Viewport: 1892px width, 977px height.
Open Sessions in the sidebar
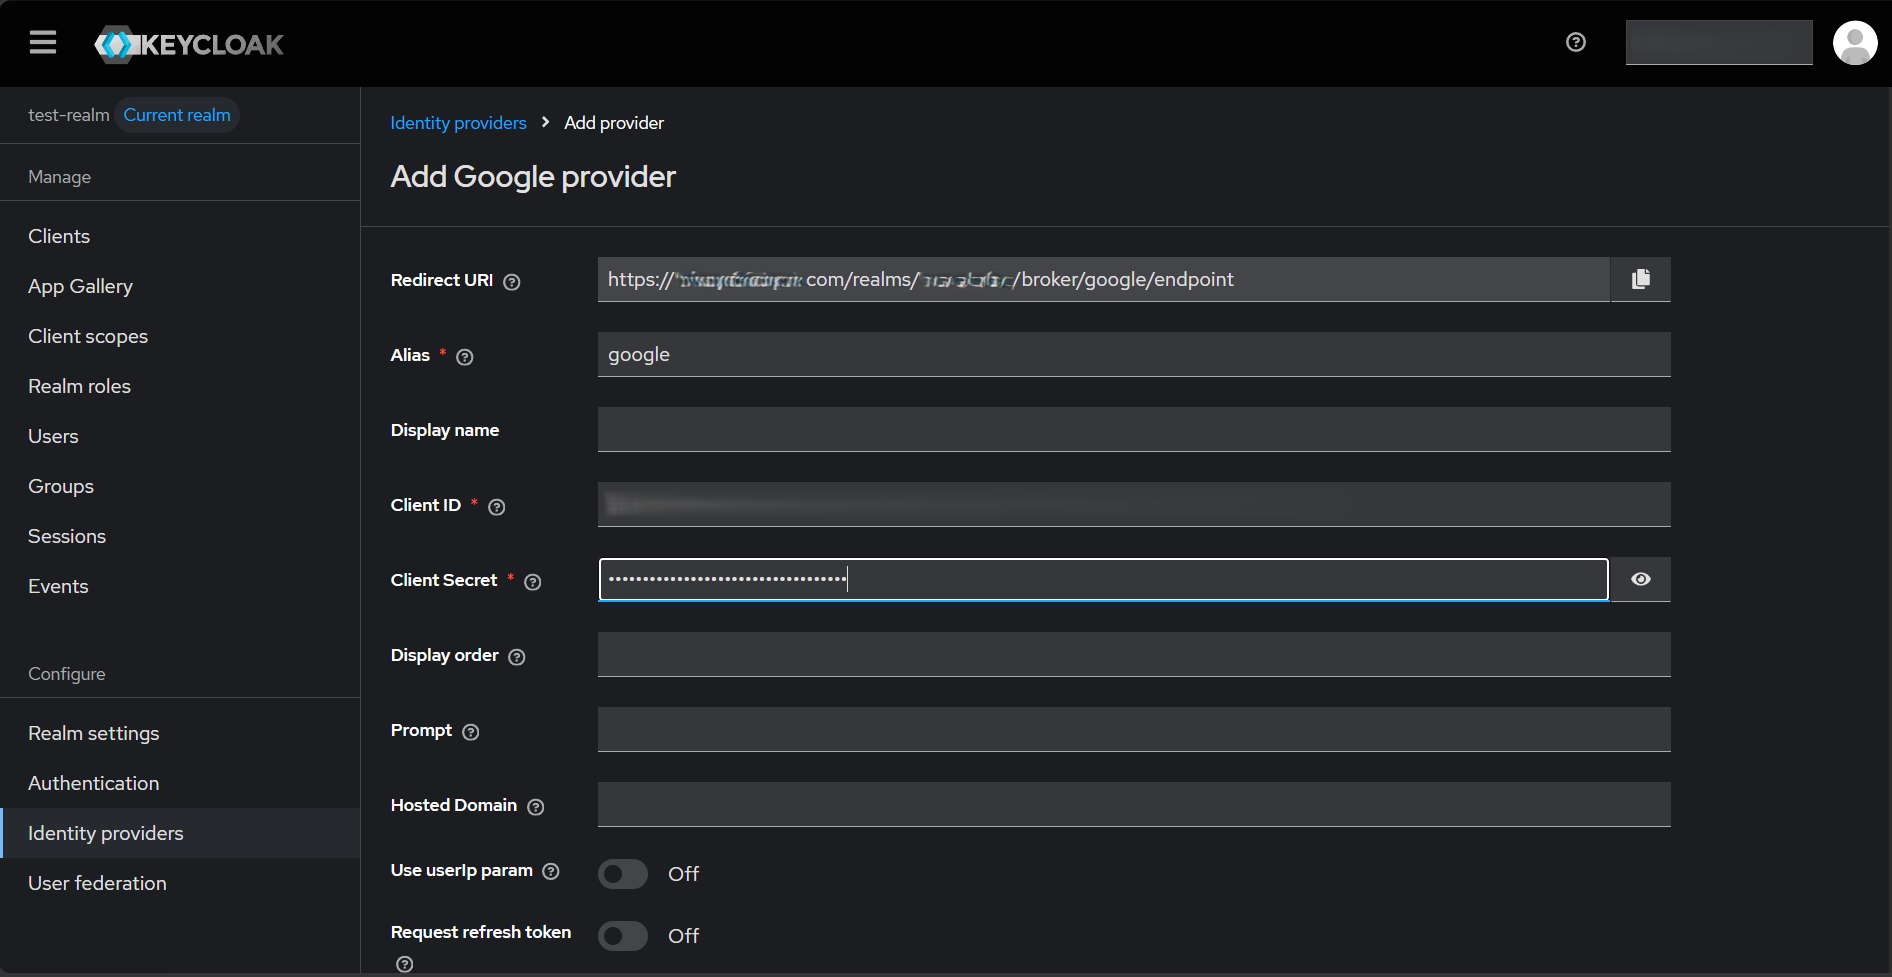[180, 536]
